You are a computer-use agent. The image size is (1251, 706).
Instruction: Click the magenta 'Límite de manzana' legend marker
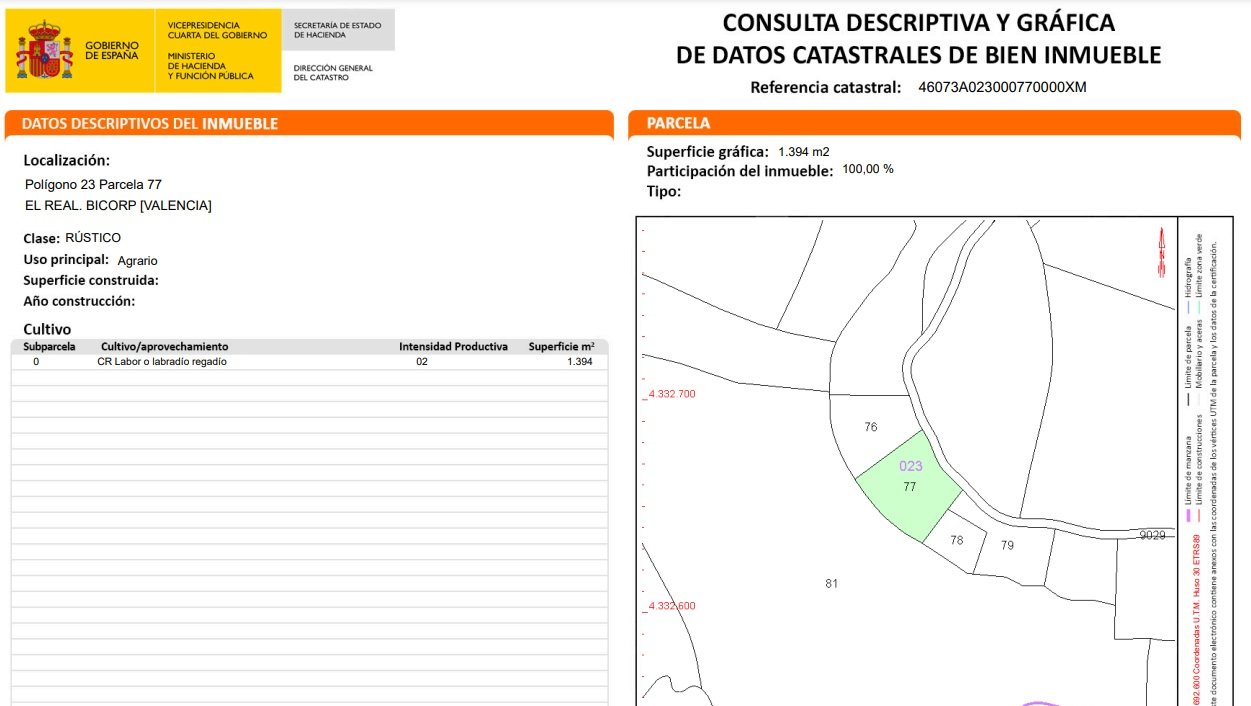pos(1189,516)
